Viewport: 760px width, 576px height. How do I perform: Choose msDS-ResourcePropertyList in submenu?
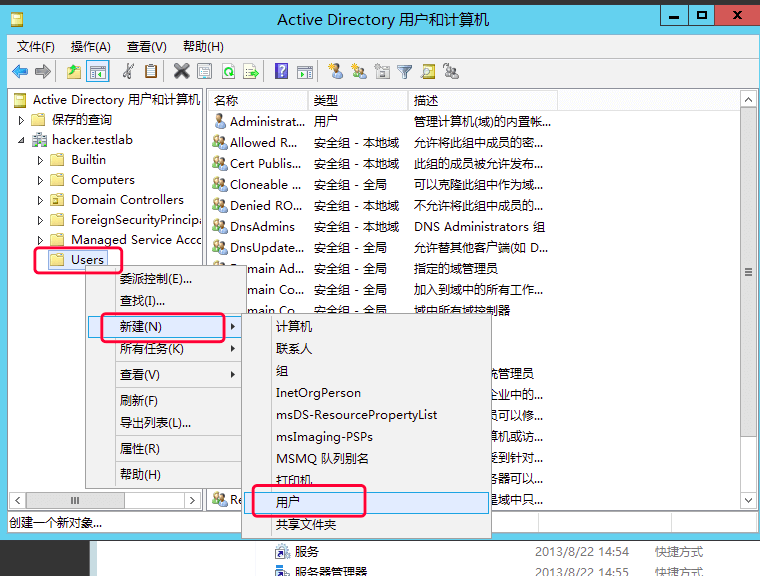367,415
